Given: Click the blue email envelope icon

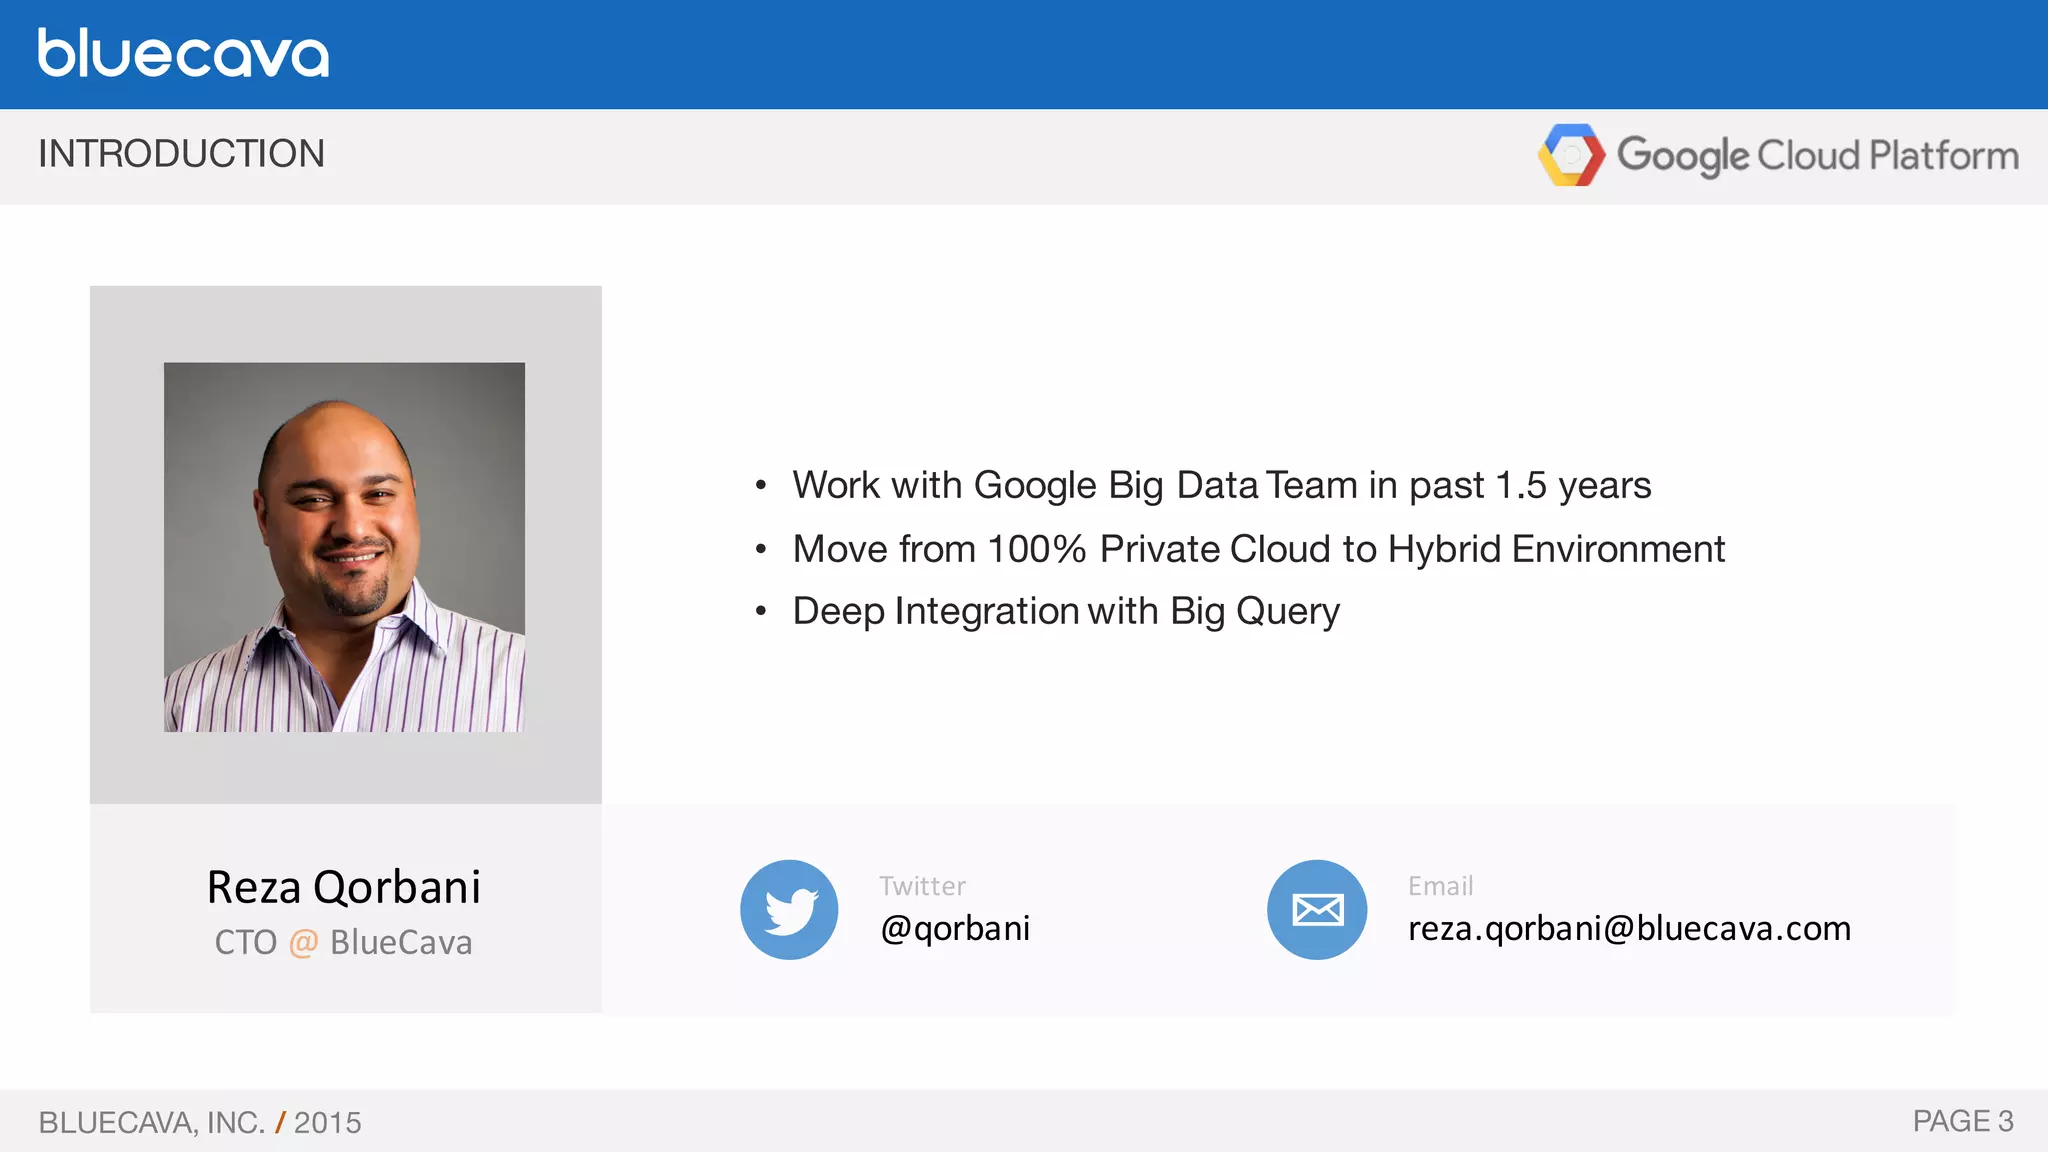Looking at the screenshot, I should (x=1317, y=910).
